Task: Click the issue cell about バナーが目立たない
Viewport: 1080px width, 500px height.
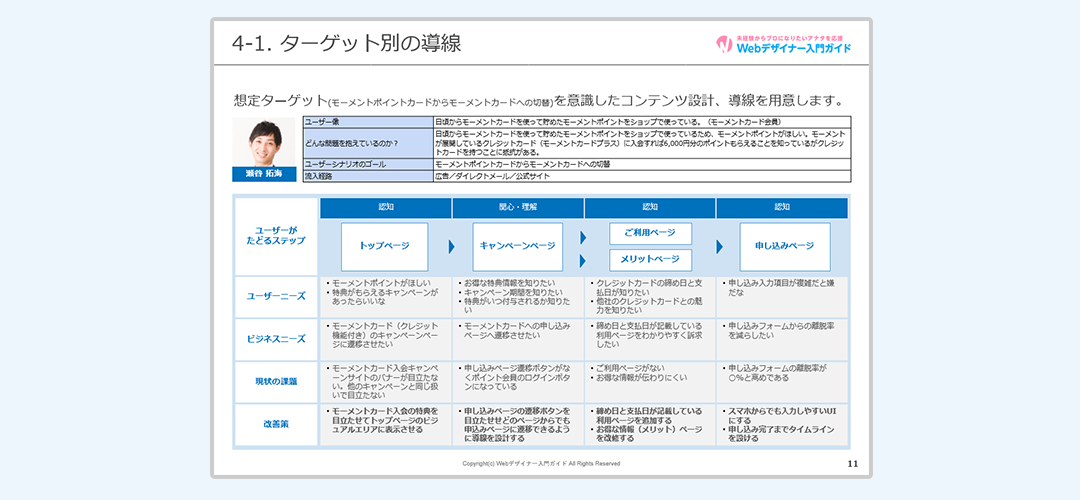Action: [x=386, y=382]
